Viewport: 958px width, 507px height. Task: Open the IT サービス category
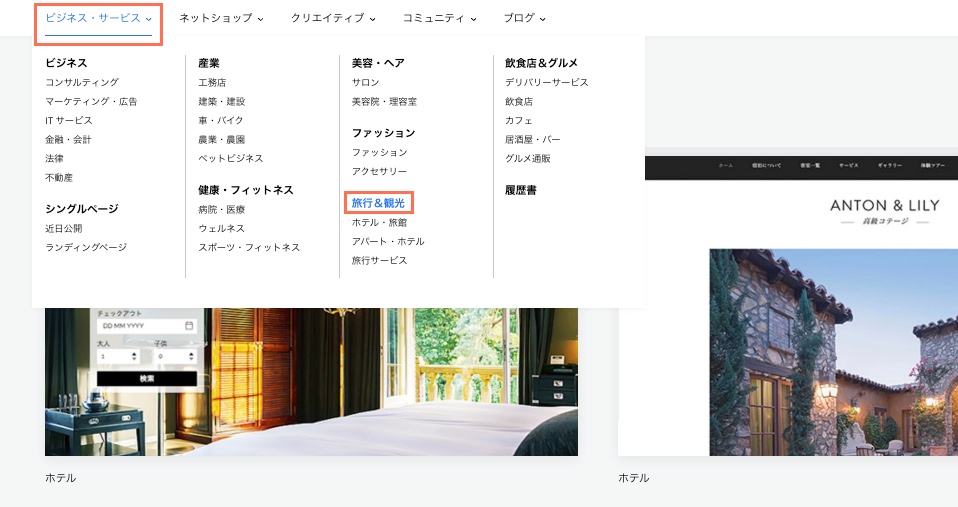click(x=68, y=120)
